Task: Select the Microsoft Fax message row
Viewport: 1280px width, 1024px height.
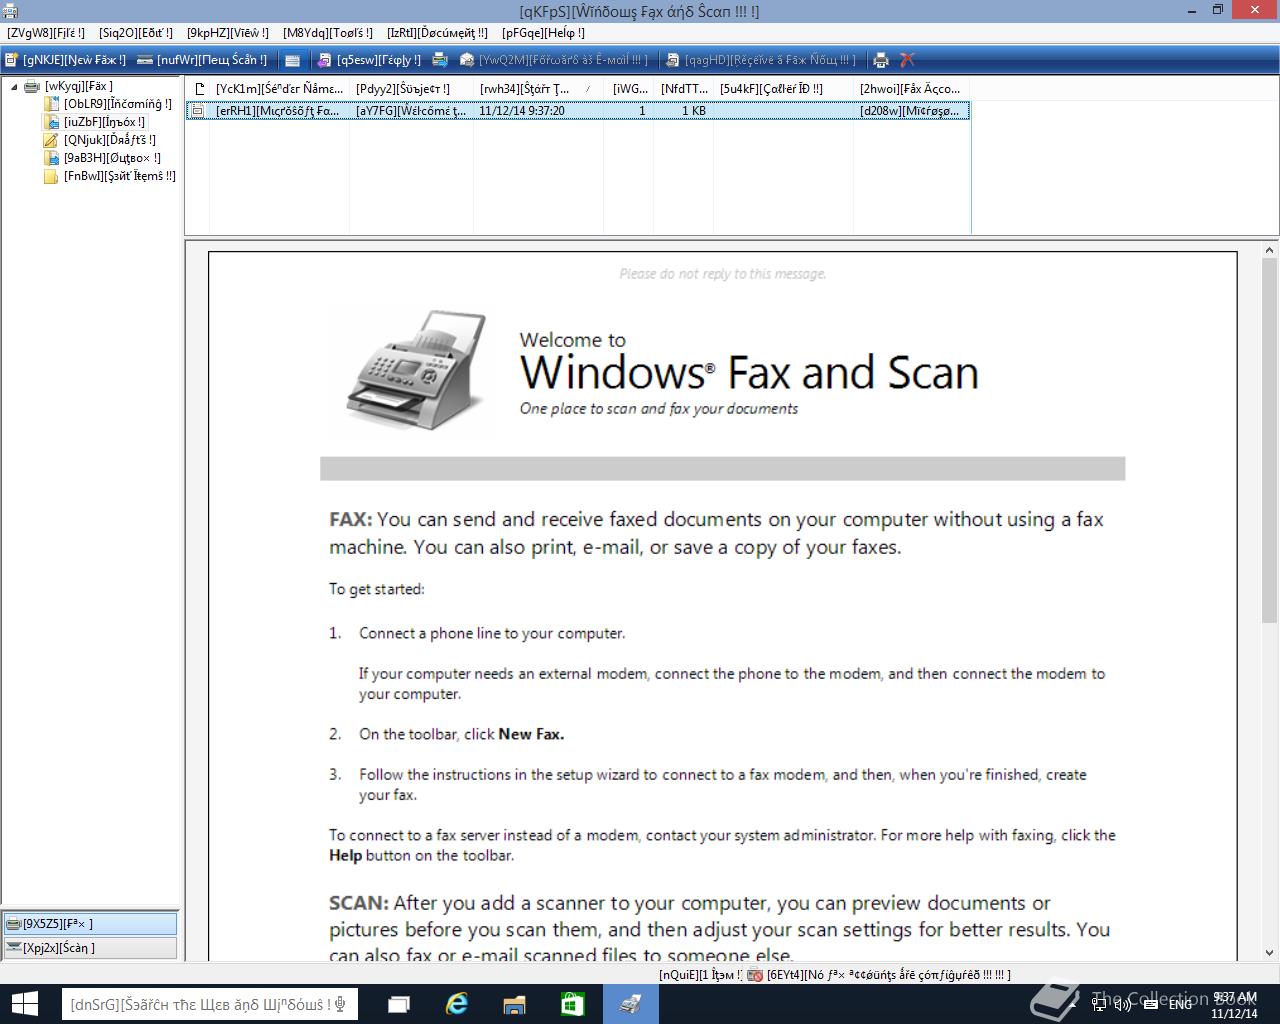Action: tap(578, 111)
